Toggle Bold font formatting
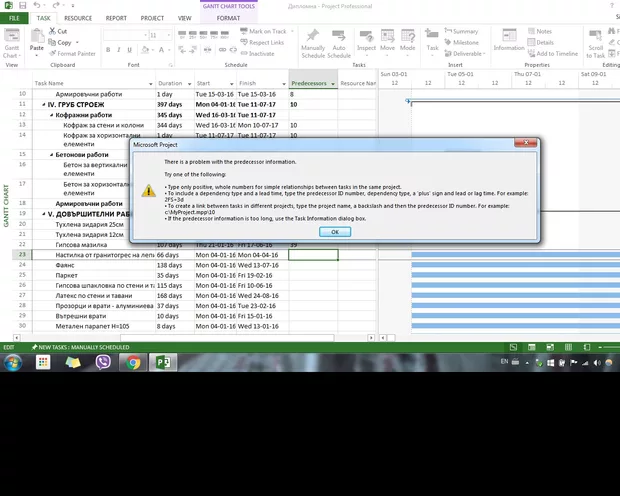This screenshot has height=496, width=620. [x=107, y=49]
